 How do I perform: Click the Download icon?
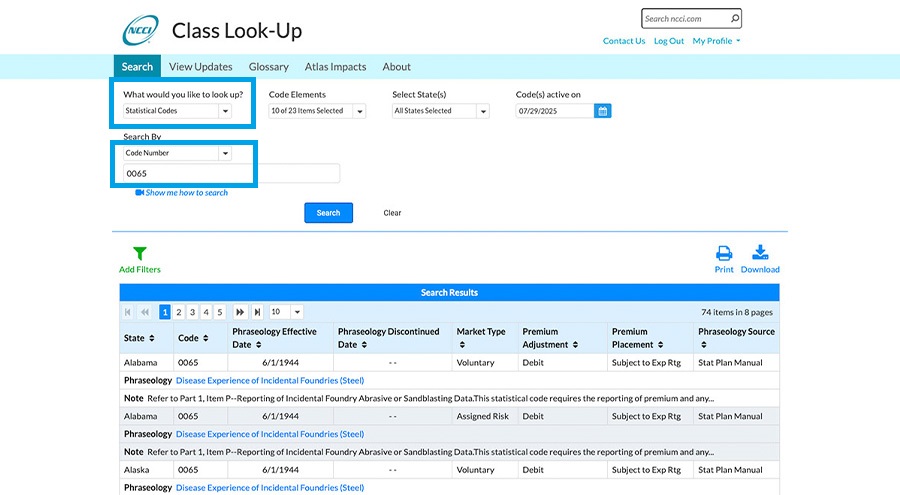pyautogui.click(x=760, y=253)
